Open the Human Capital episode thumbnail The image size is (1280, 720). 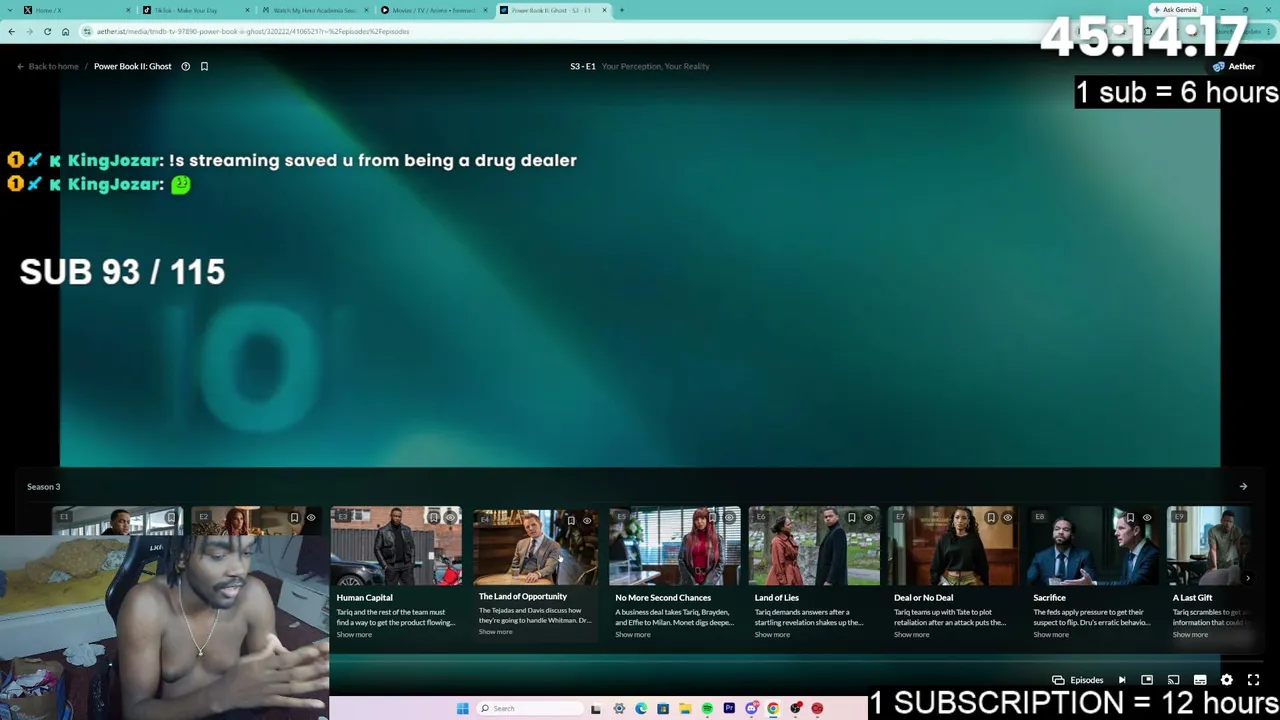point(396,546)
